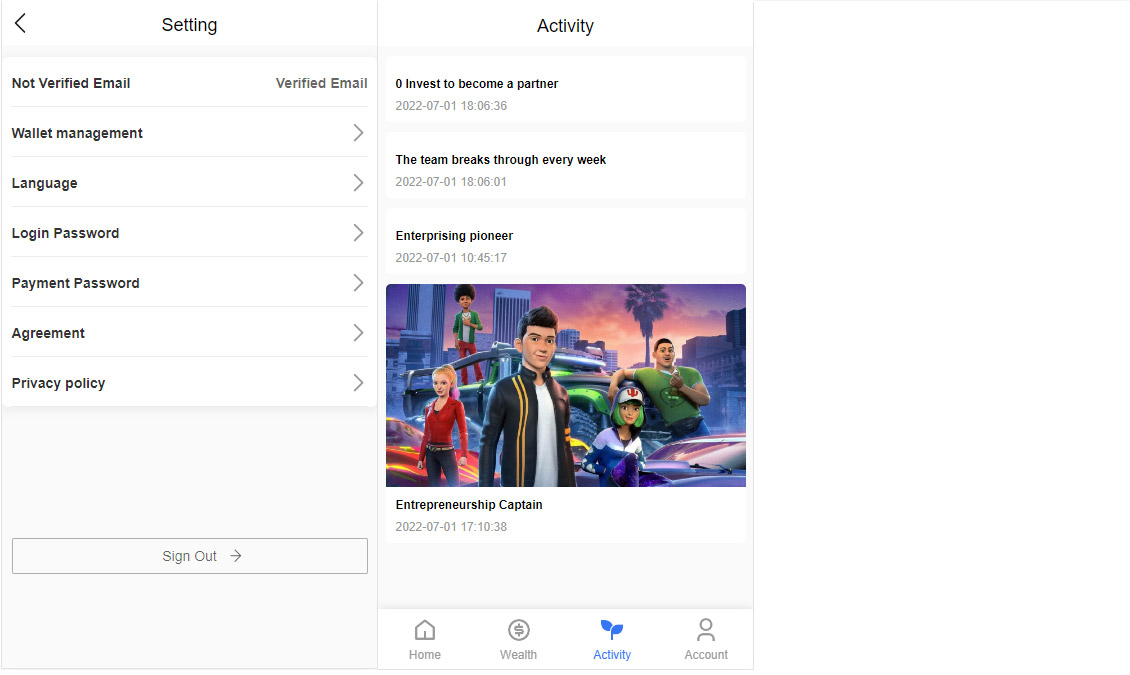
Task: Select the Wealth coin icon
Action: 518,630
